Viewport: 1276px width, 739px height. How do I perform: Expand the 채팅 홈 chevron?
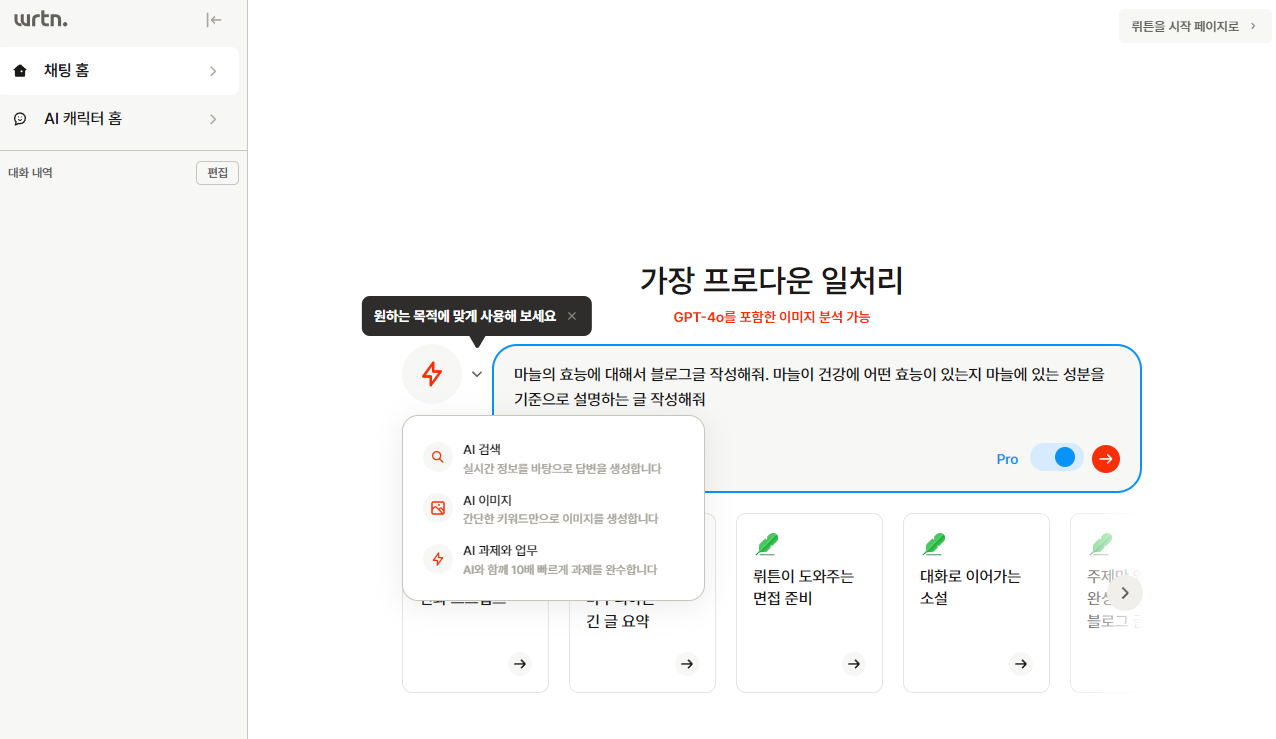pyautogui.click(x=213, y=71)
